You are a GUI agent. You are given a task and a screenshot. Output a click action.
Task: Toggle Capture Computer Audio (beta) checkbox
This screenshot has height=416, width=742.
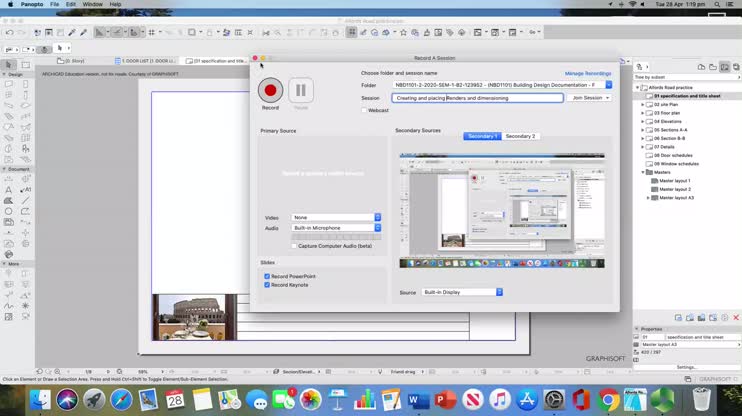click(x=294, y=245)
